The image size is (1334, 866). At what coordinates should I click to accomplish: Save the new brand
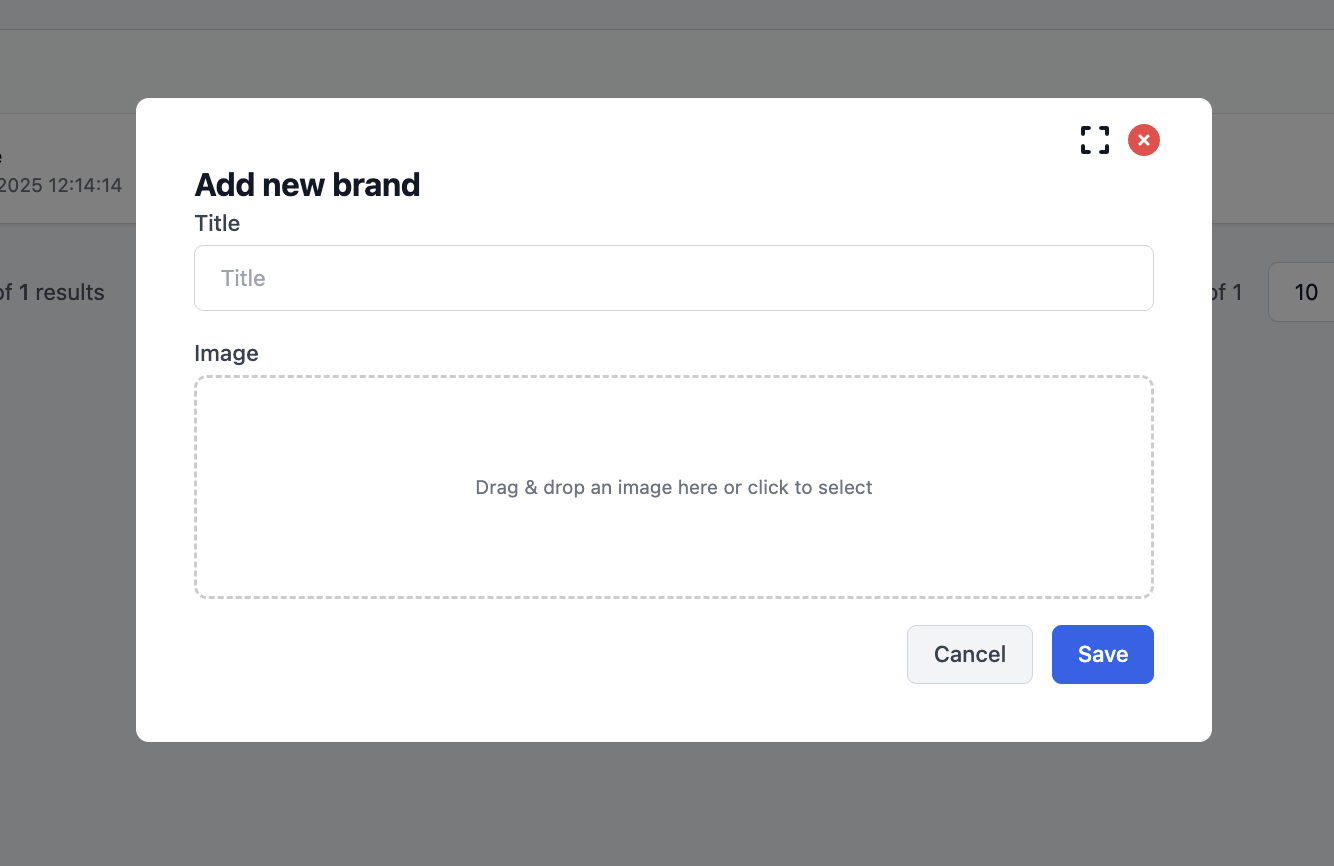click(1102, 655)
